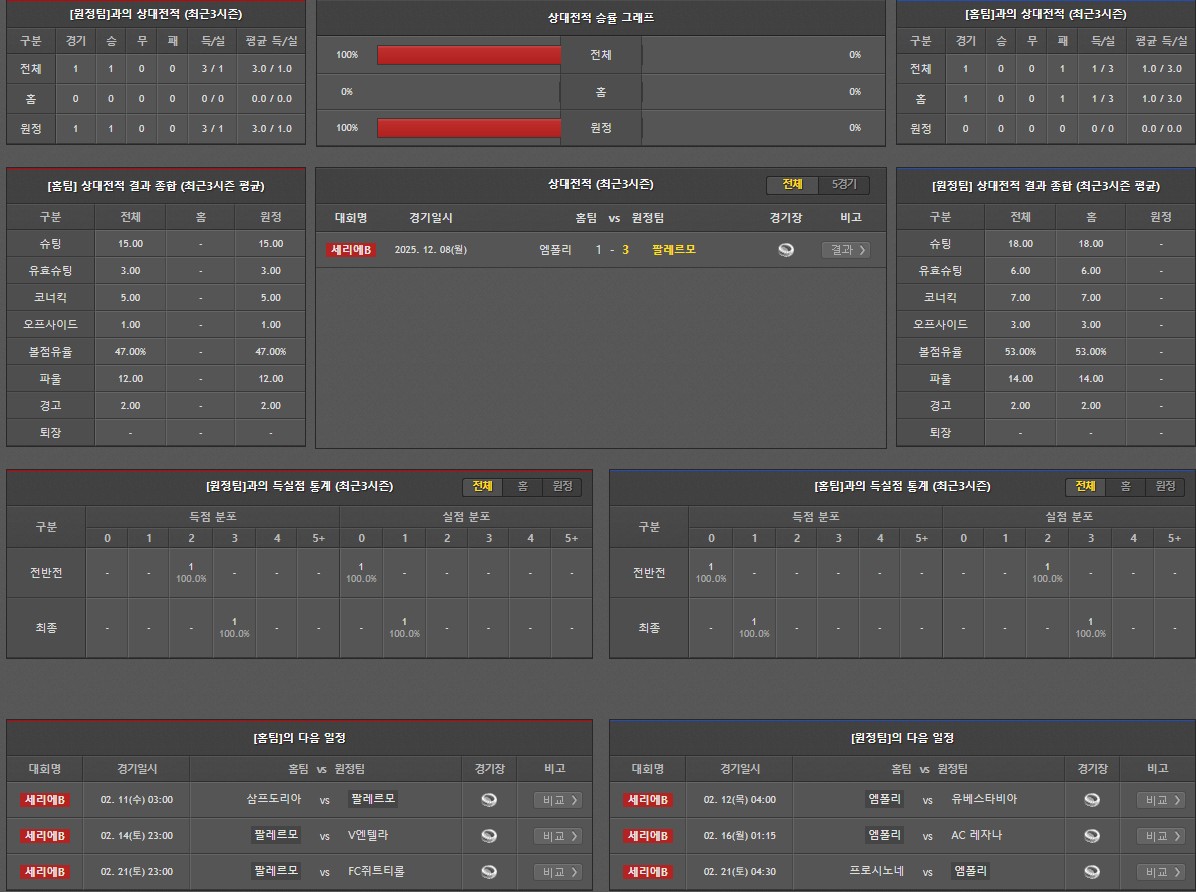
Task: Click 팔레르모 team name in head-to-head result row
Action: pyautogui.click(x=673, y=250)
